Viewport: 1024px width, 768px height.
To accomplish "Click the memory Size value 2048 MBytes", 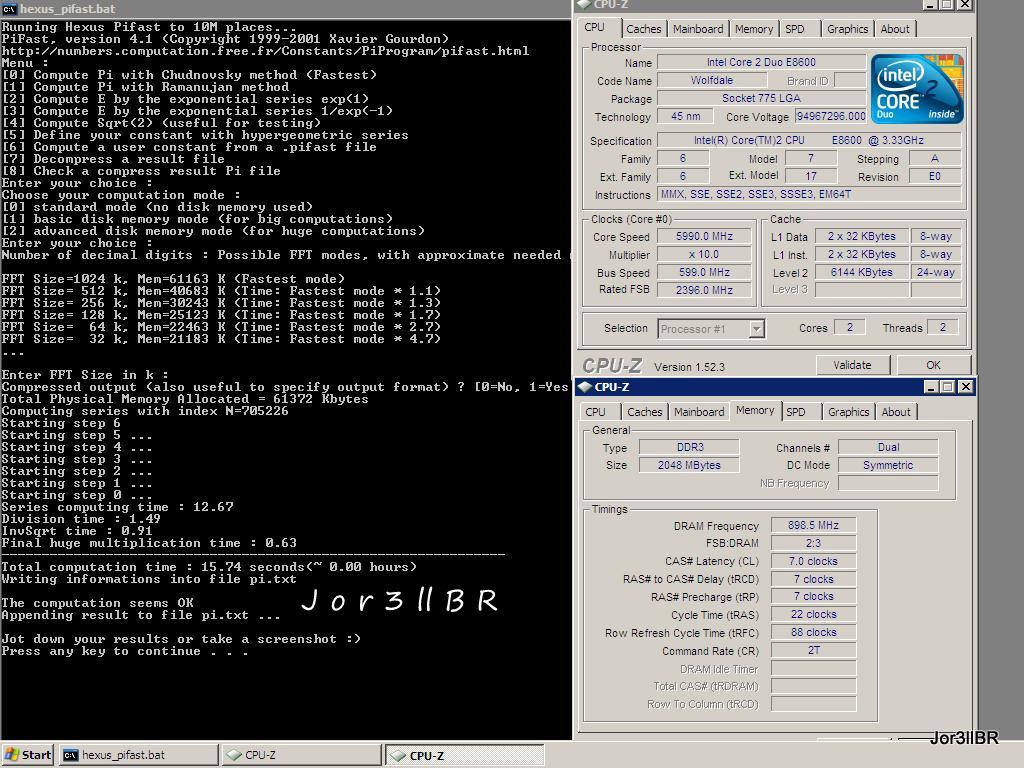I will point(690,465).
